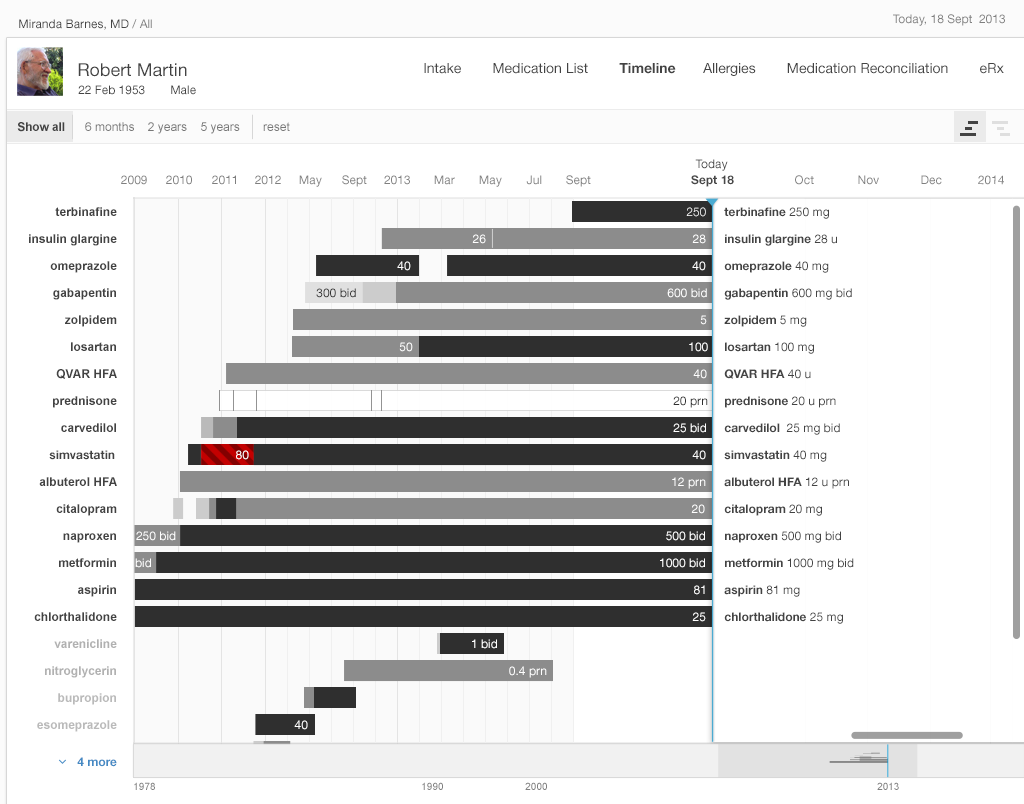
Task: Select the terbinafine 250 timeline bar
Action: pyautogui.click(x=641, y=212)
